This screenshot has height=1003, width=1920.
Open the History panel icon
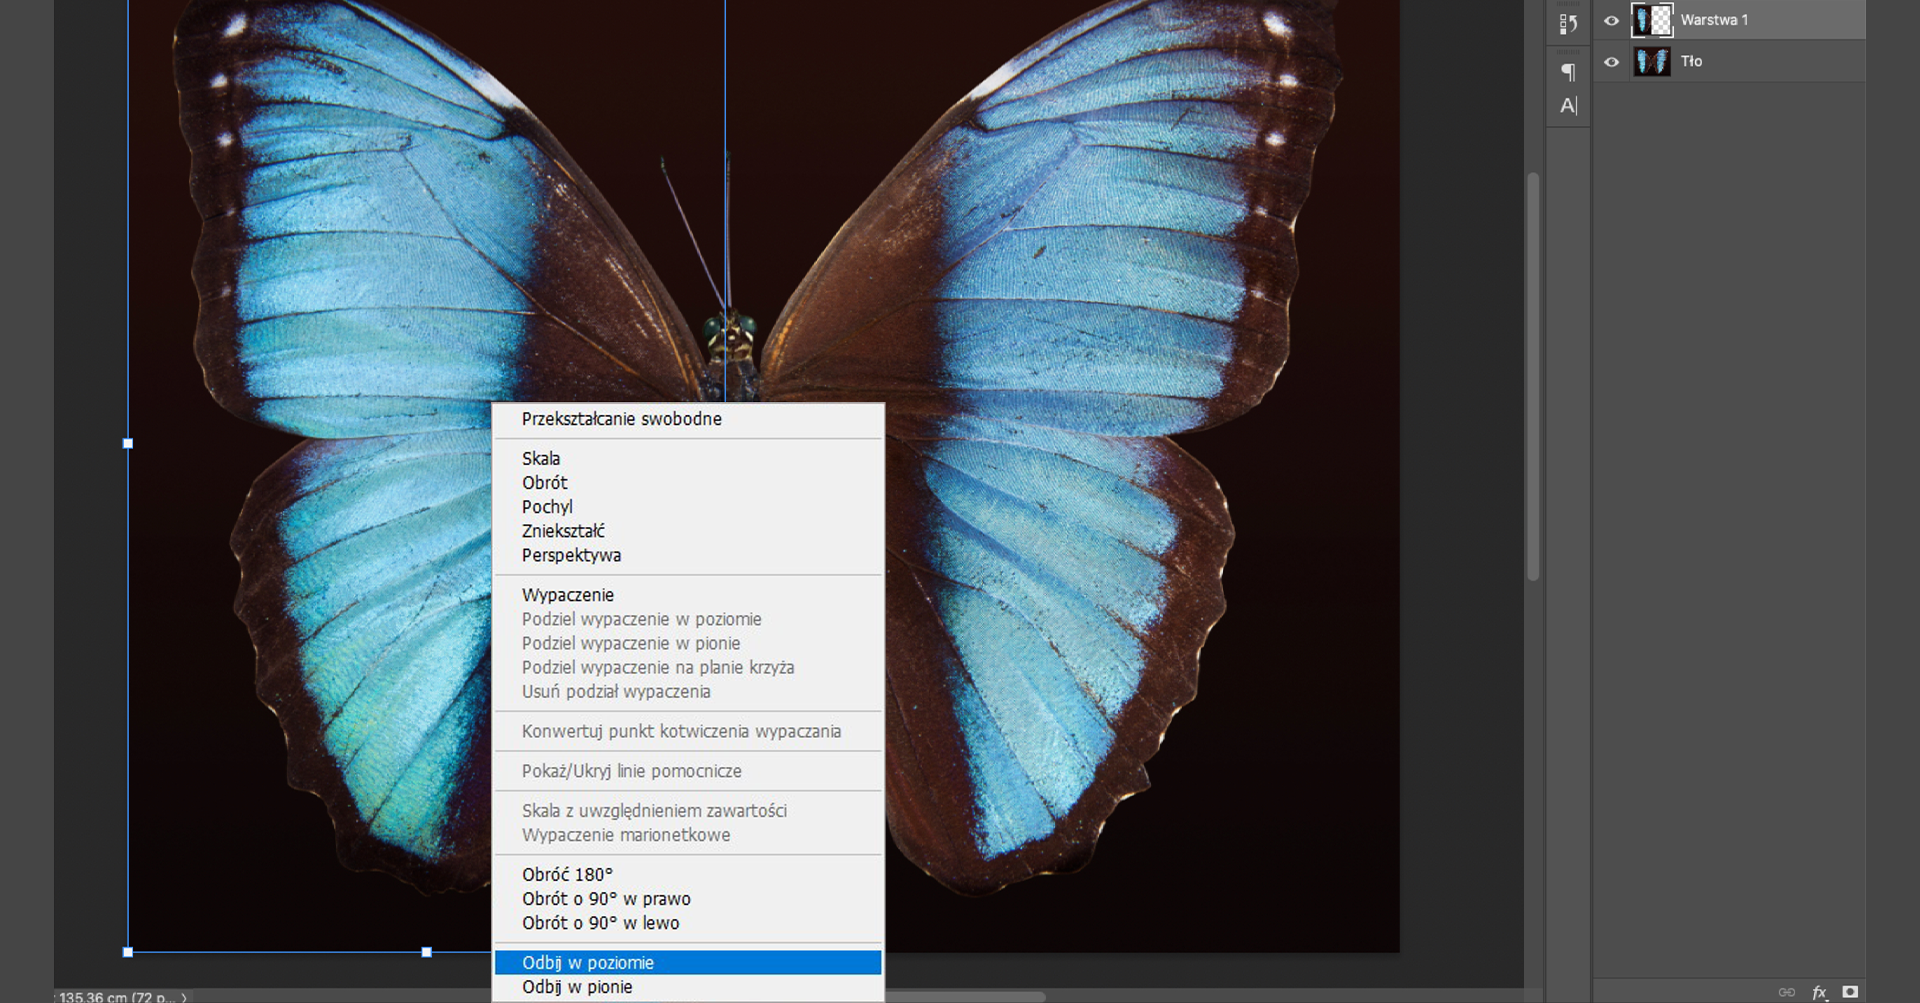click(x=1568, y=24)
